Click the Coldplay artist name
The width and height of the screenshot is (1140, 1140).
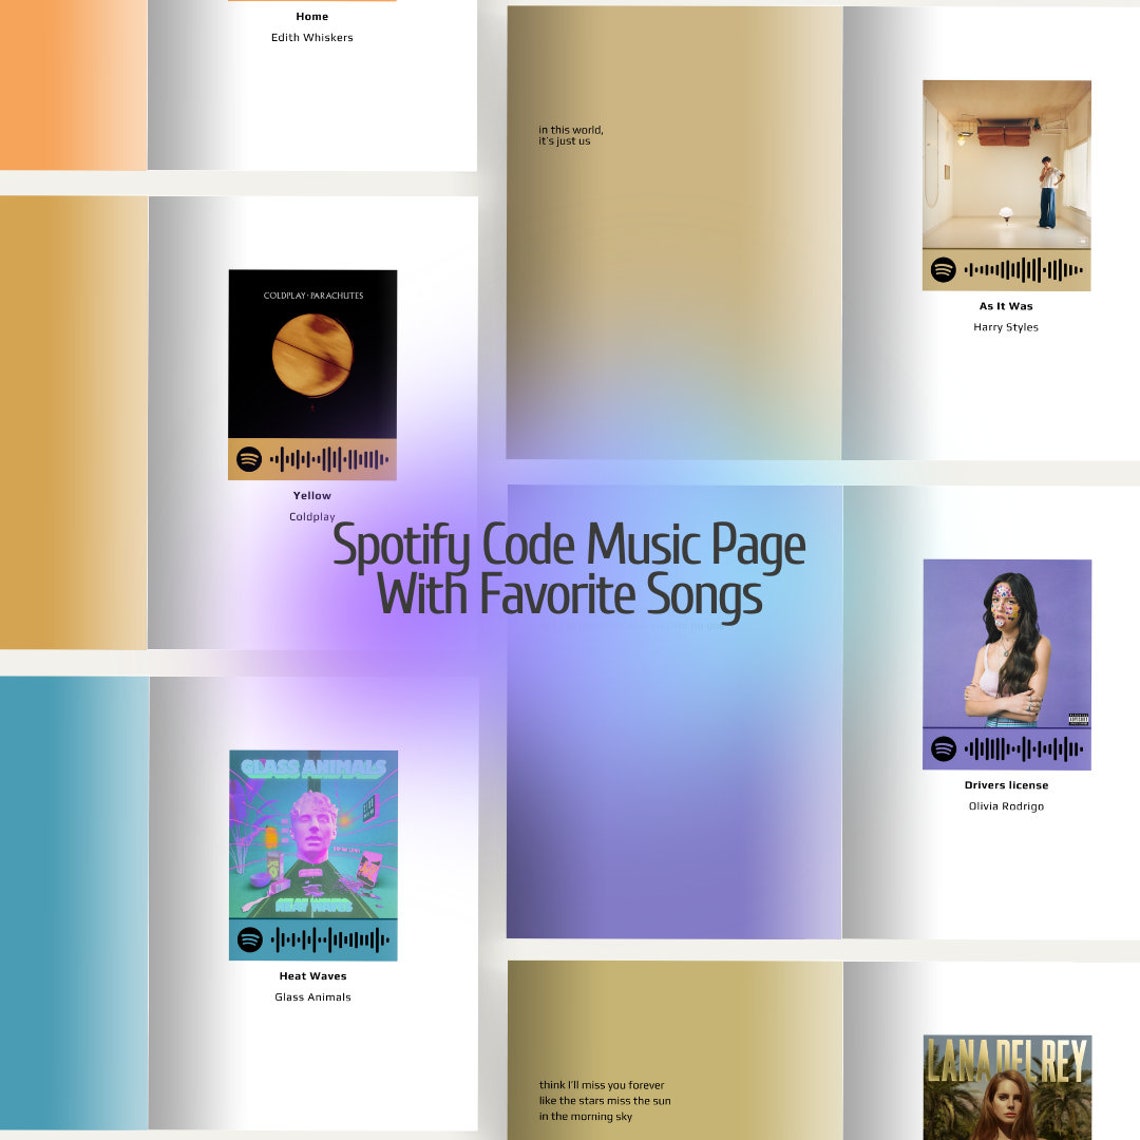click(x=311, y=516)
